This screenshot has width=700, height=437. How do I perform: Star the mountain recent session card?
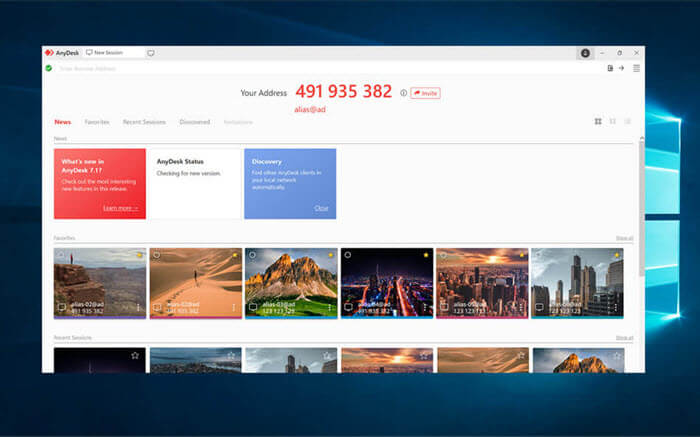click(x=617, y=355)
